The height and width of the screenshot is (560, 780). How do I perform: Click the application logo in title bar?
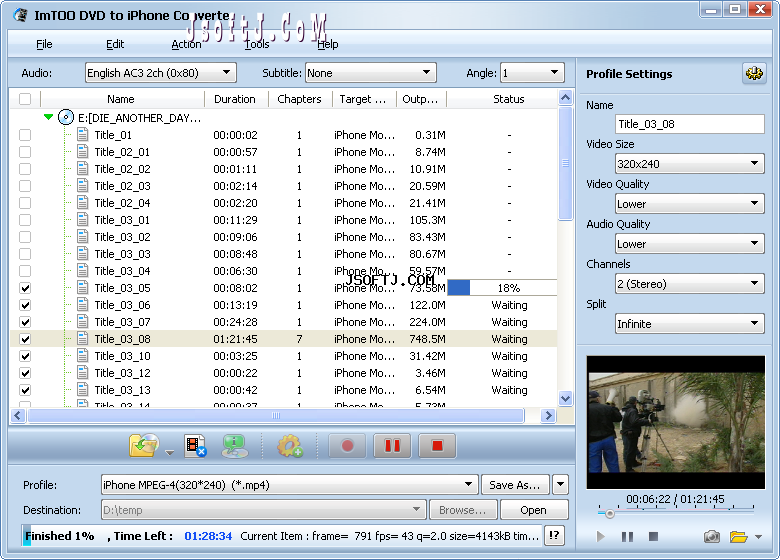[20, 15]
